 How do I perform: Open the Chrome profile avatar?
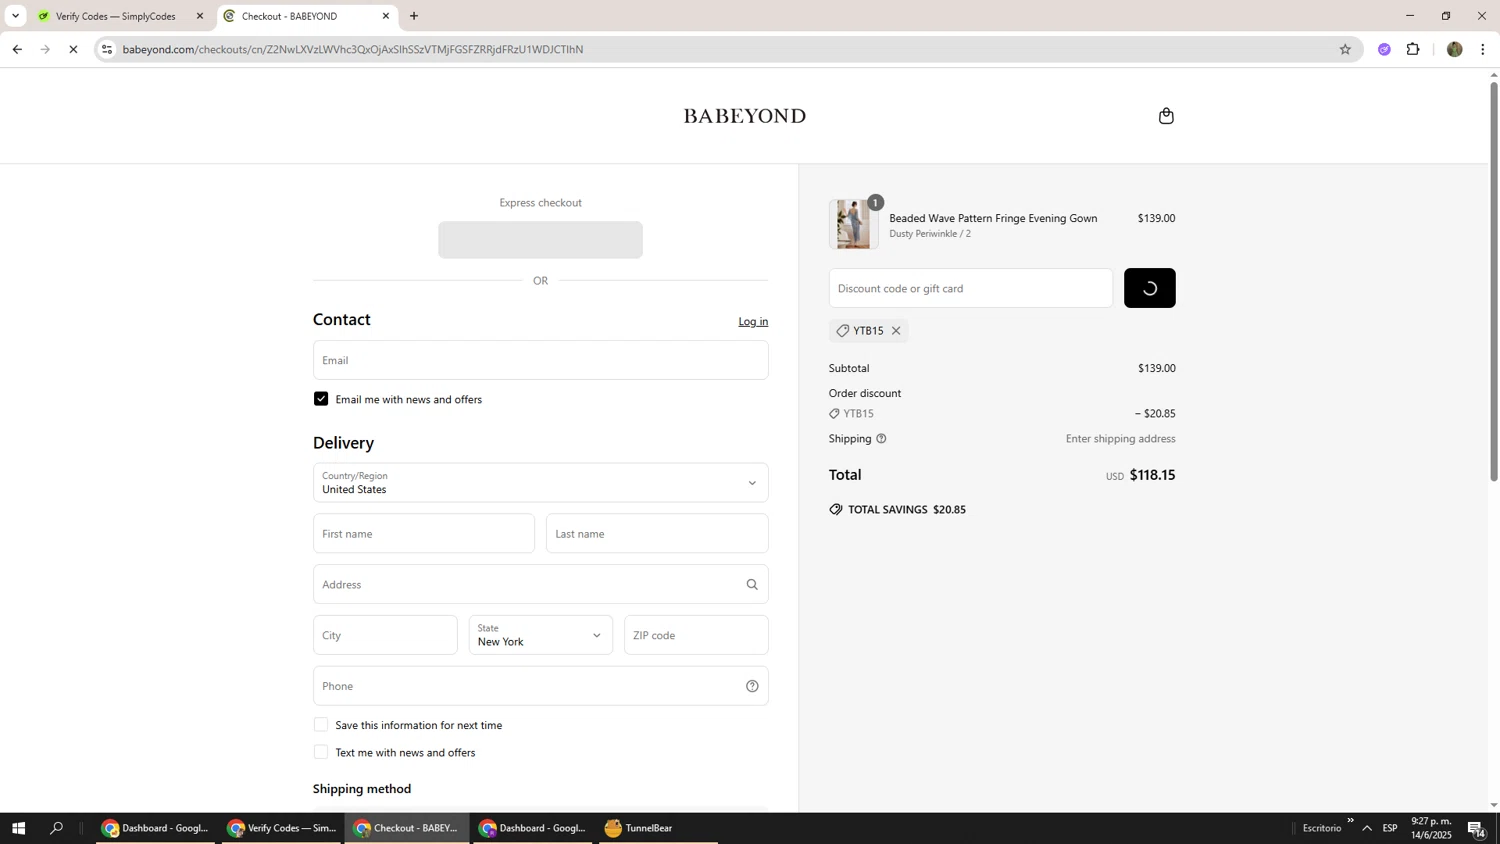click(1454, 49)
